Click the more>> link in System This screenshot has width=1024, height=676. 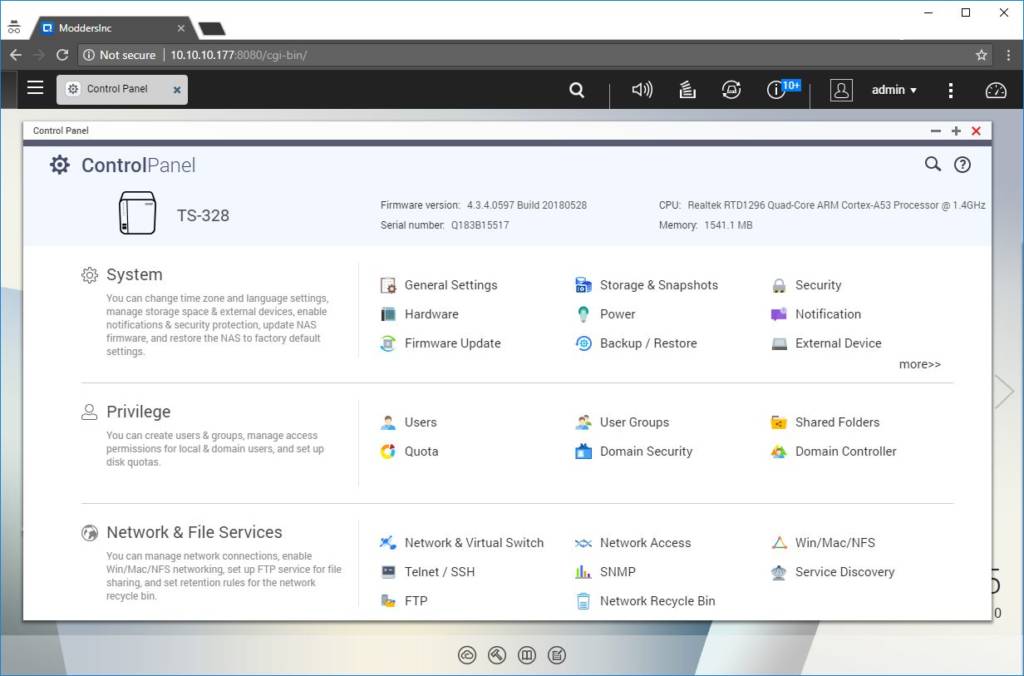click(x=920, y=364)
